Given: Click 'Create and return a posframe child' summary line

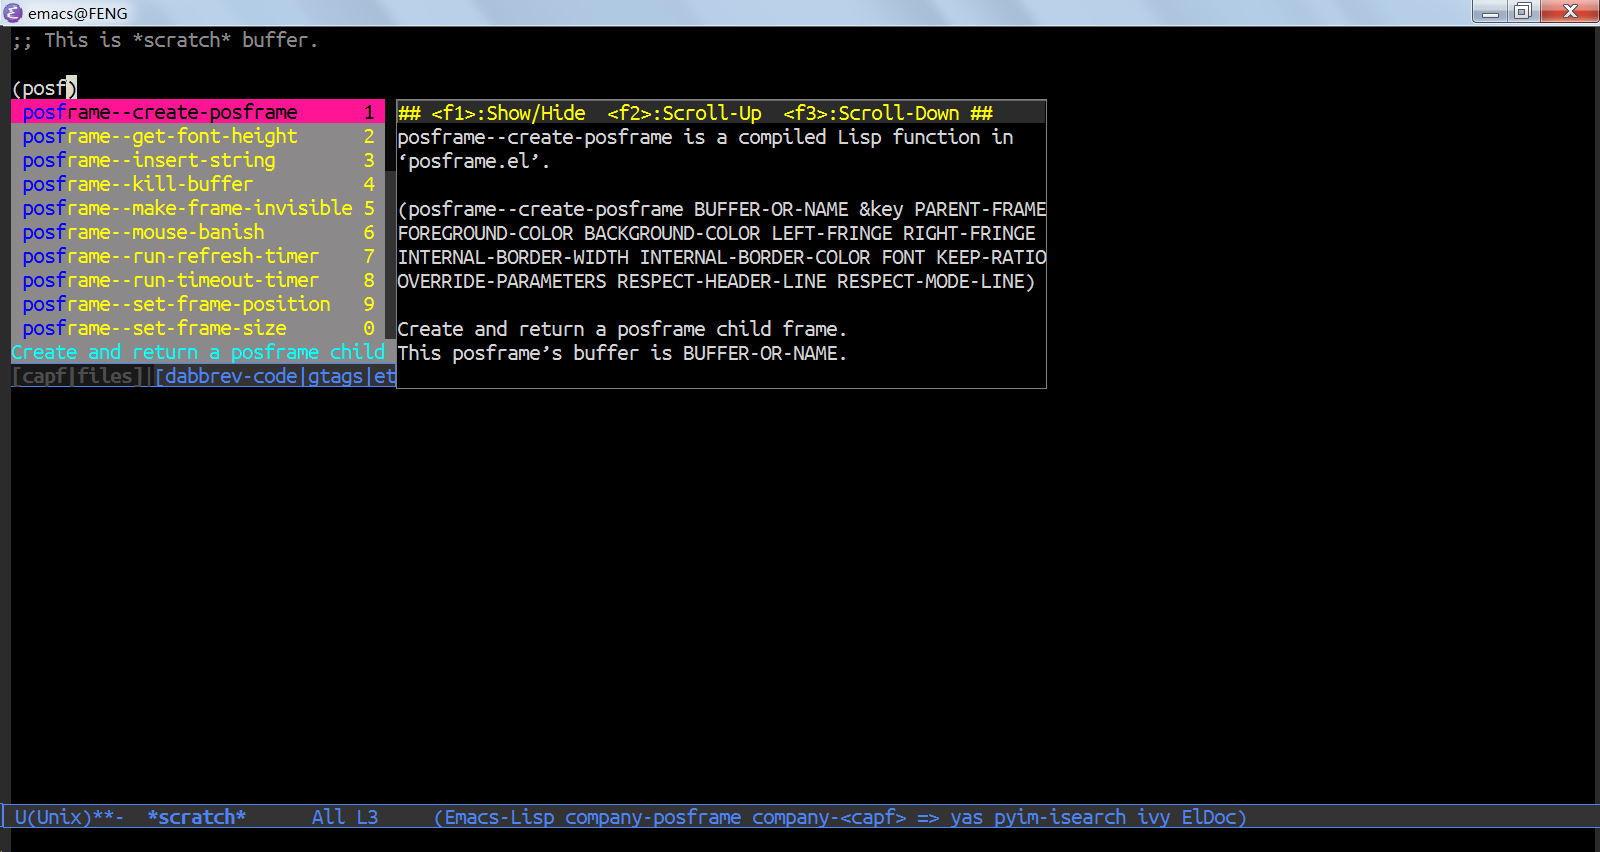Looking at the screenshot, I should [x=198, y=352].
